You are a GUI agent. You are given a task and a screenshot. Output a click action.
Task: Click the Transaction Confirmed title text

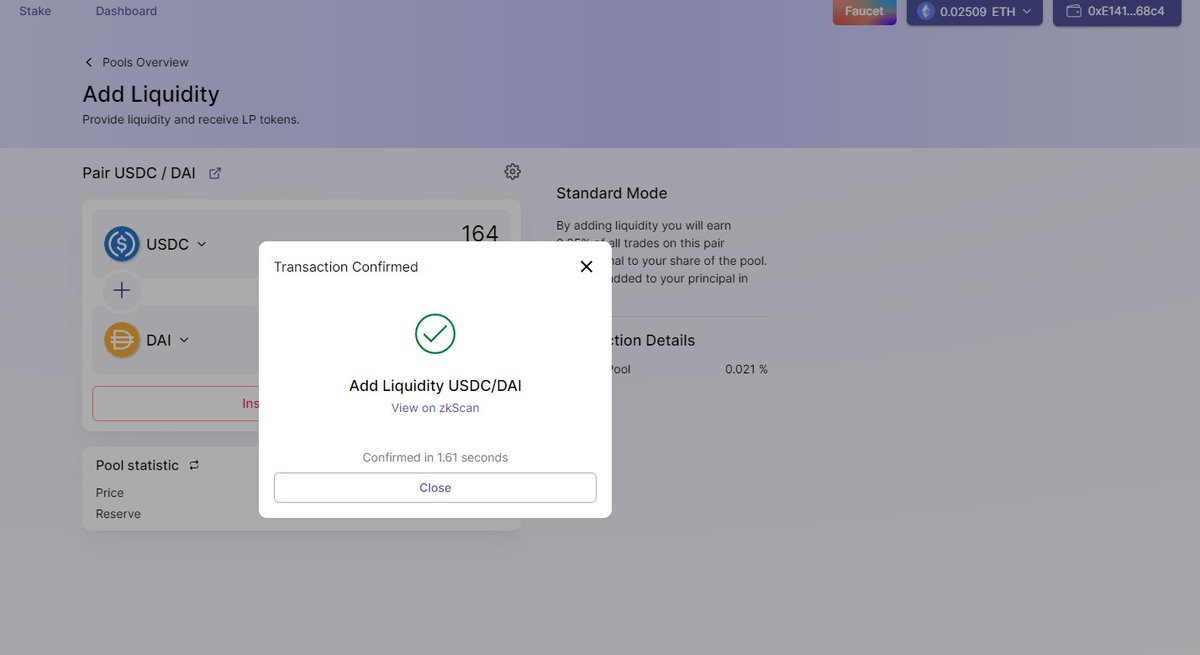tap(346, 267)
